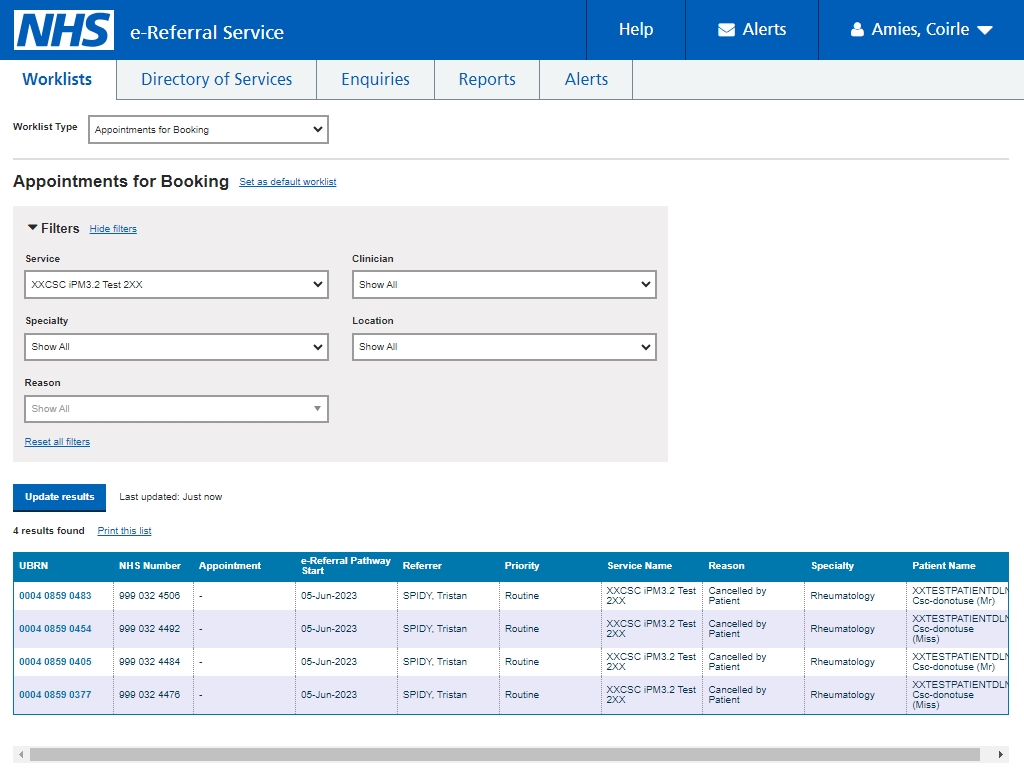1024x768 pixels.
Task: Open the Worklist Type dropdown
Action: [208, 129]
